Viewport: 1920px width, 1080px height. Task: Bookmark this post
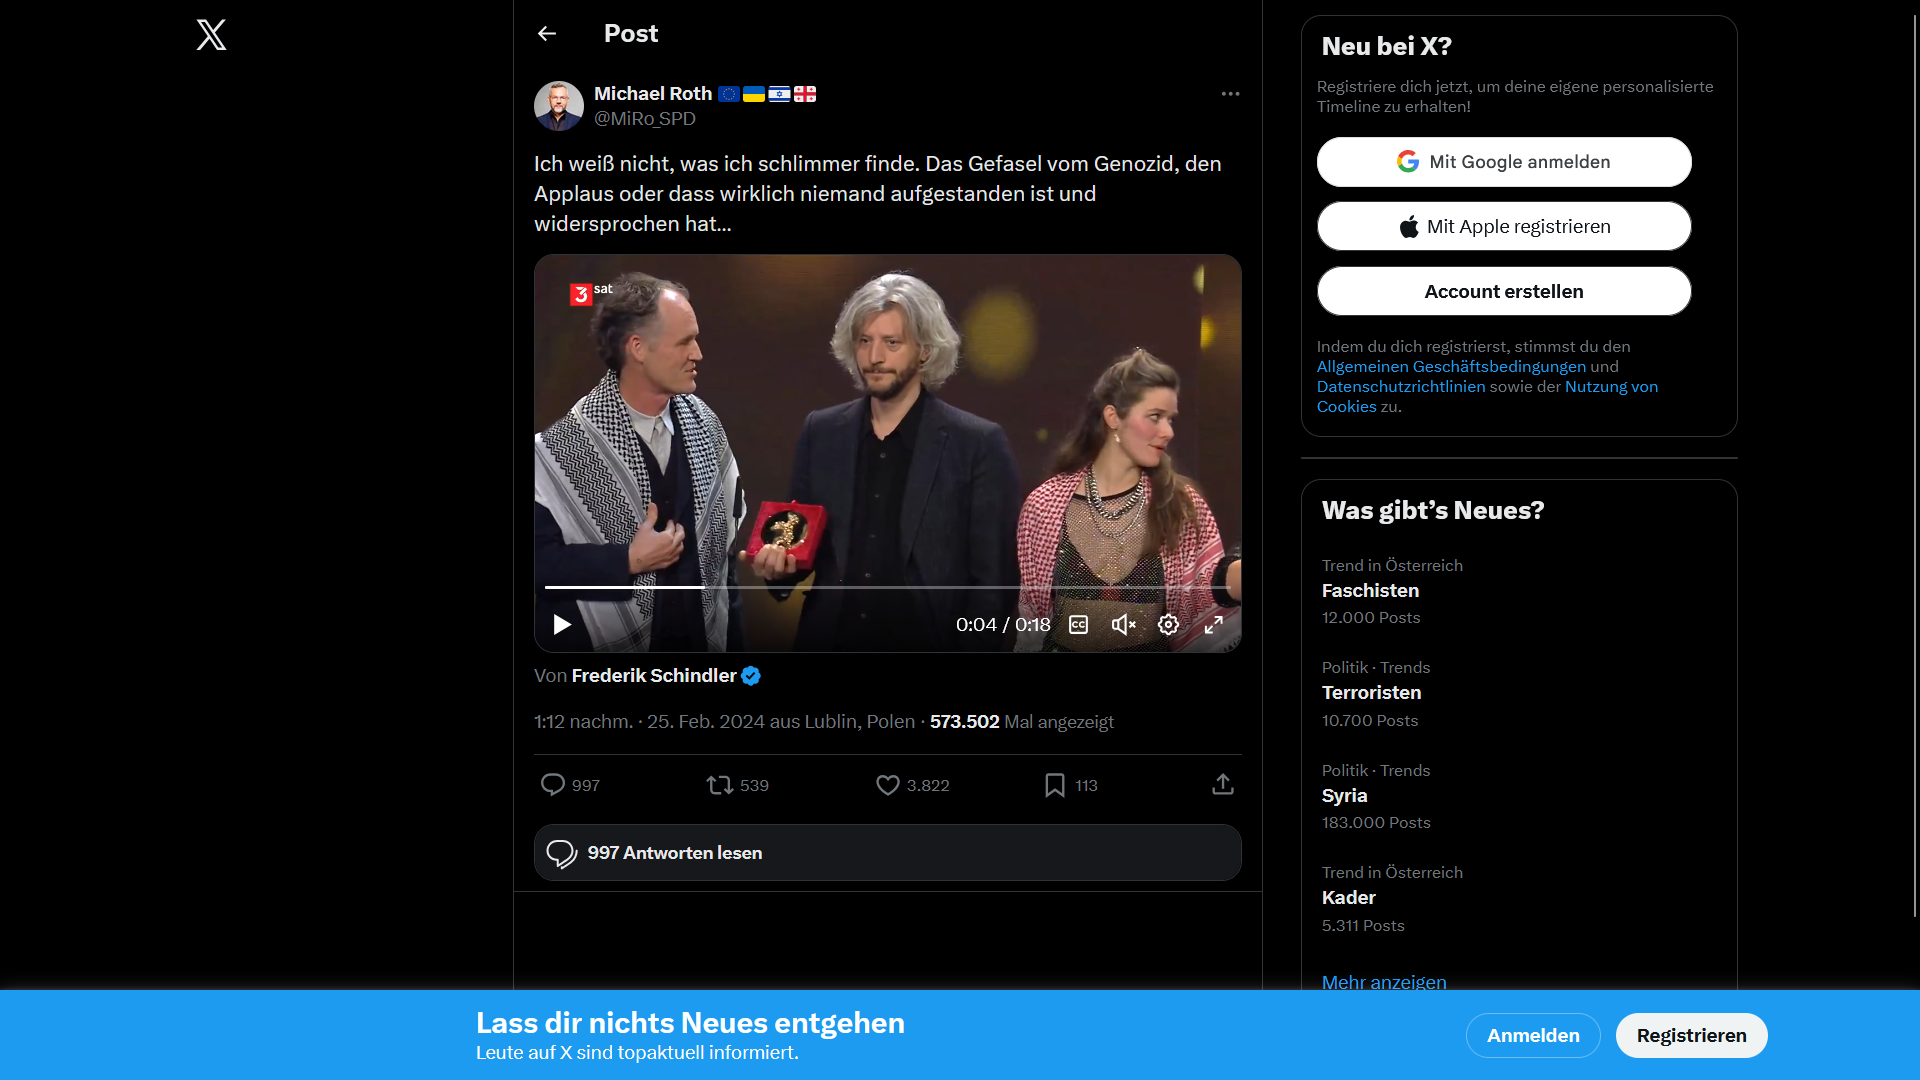[x=1054, y=785]
